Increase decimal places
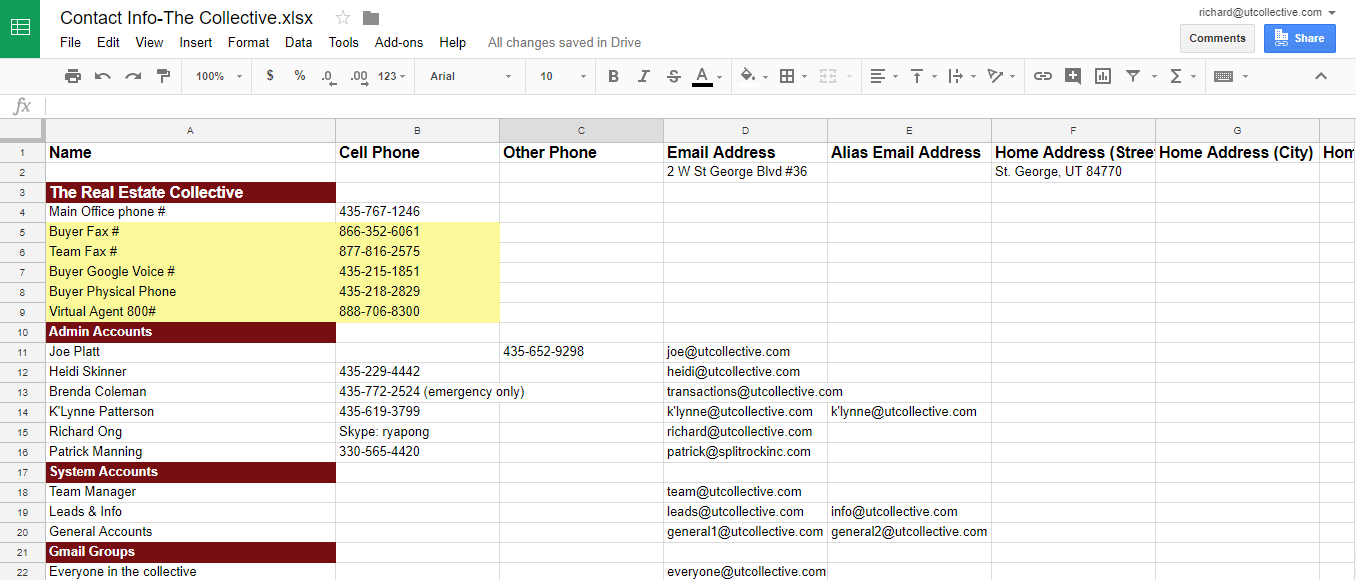Image resolution: width=1356 pixels, height=580 pixels. coord(359,76)
